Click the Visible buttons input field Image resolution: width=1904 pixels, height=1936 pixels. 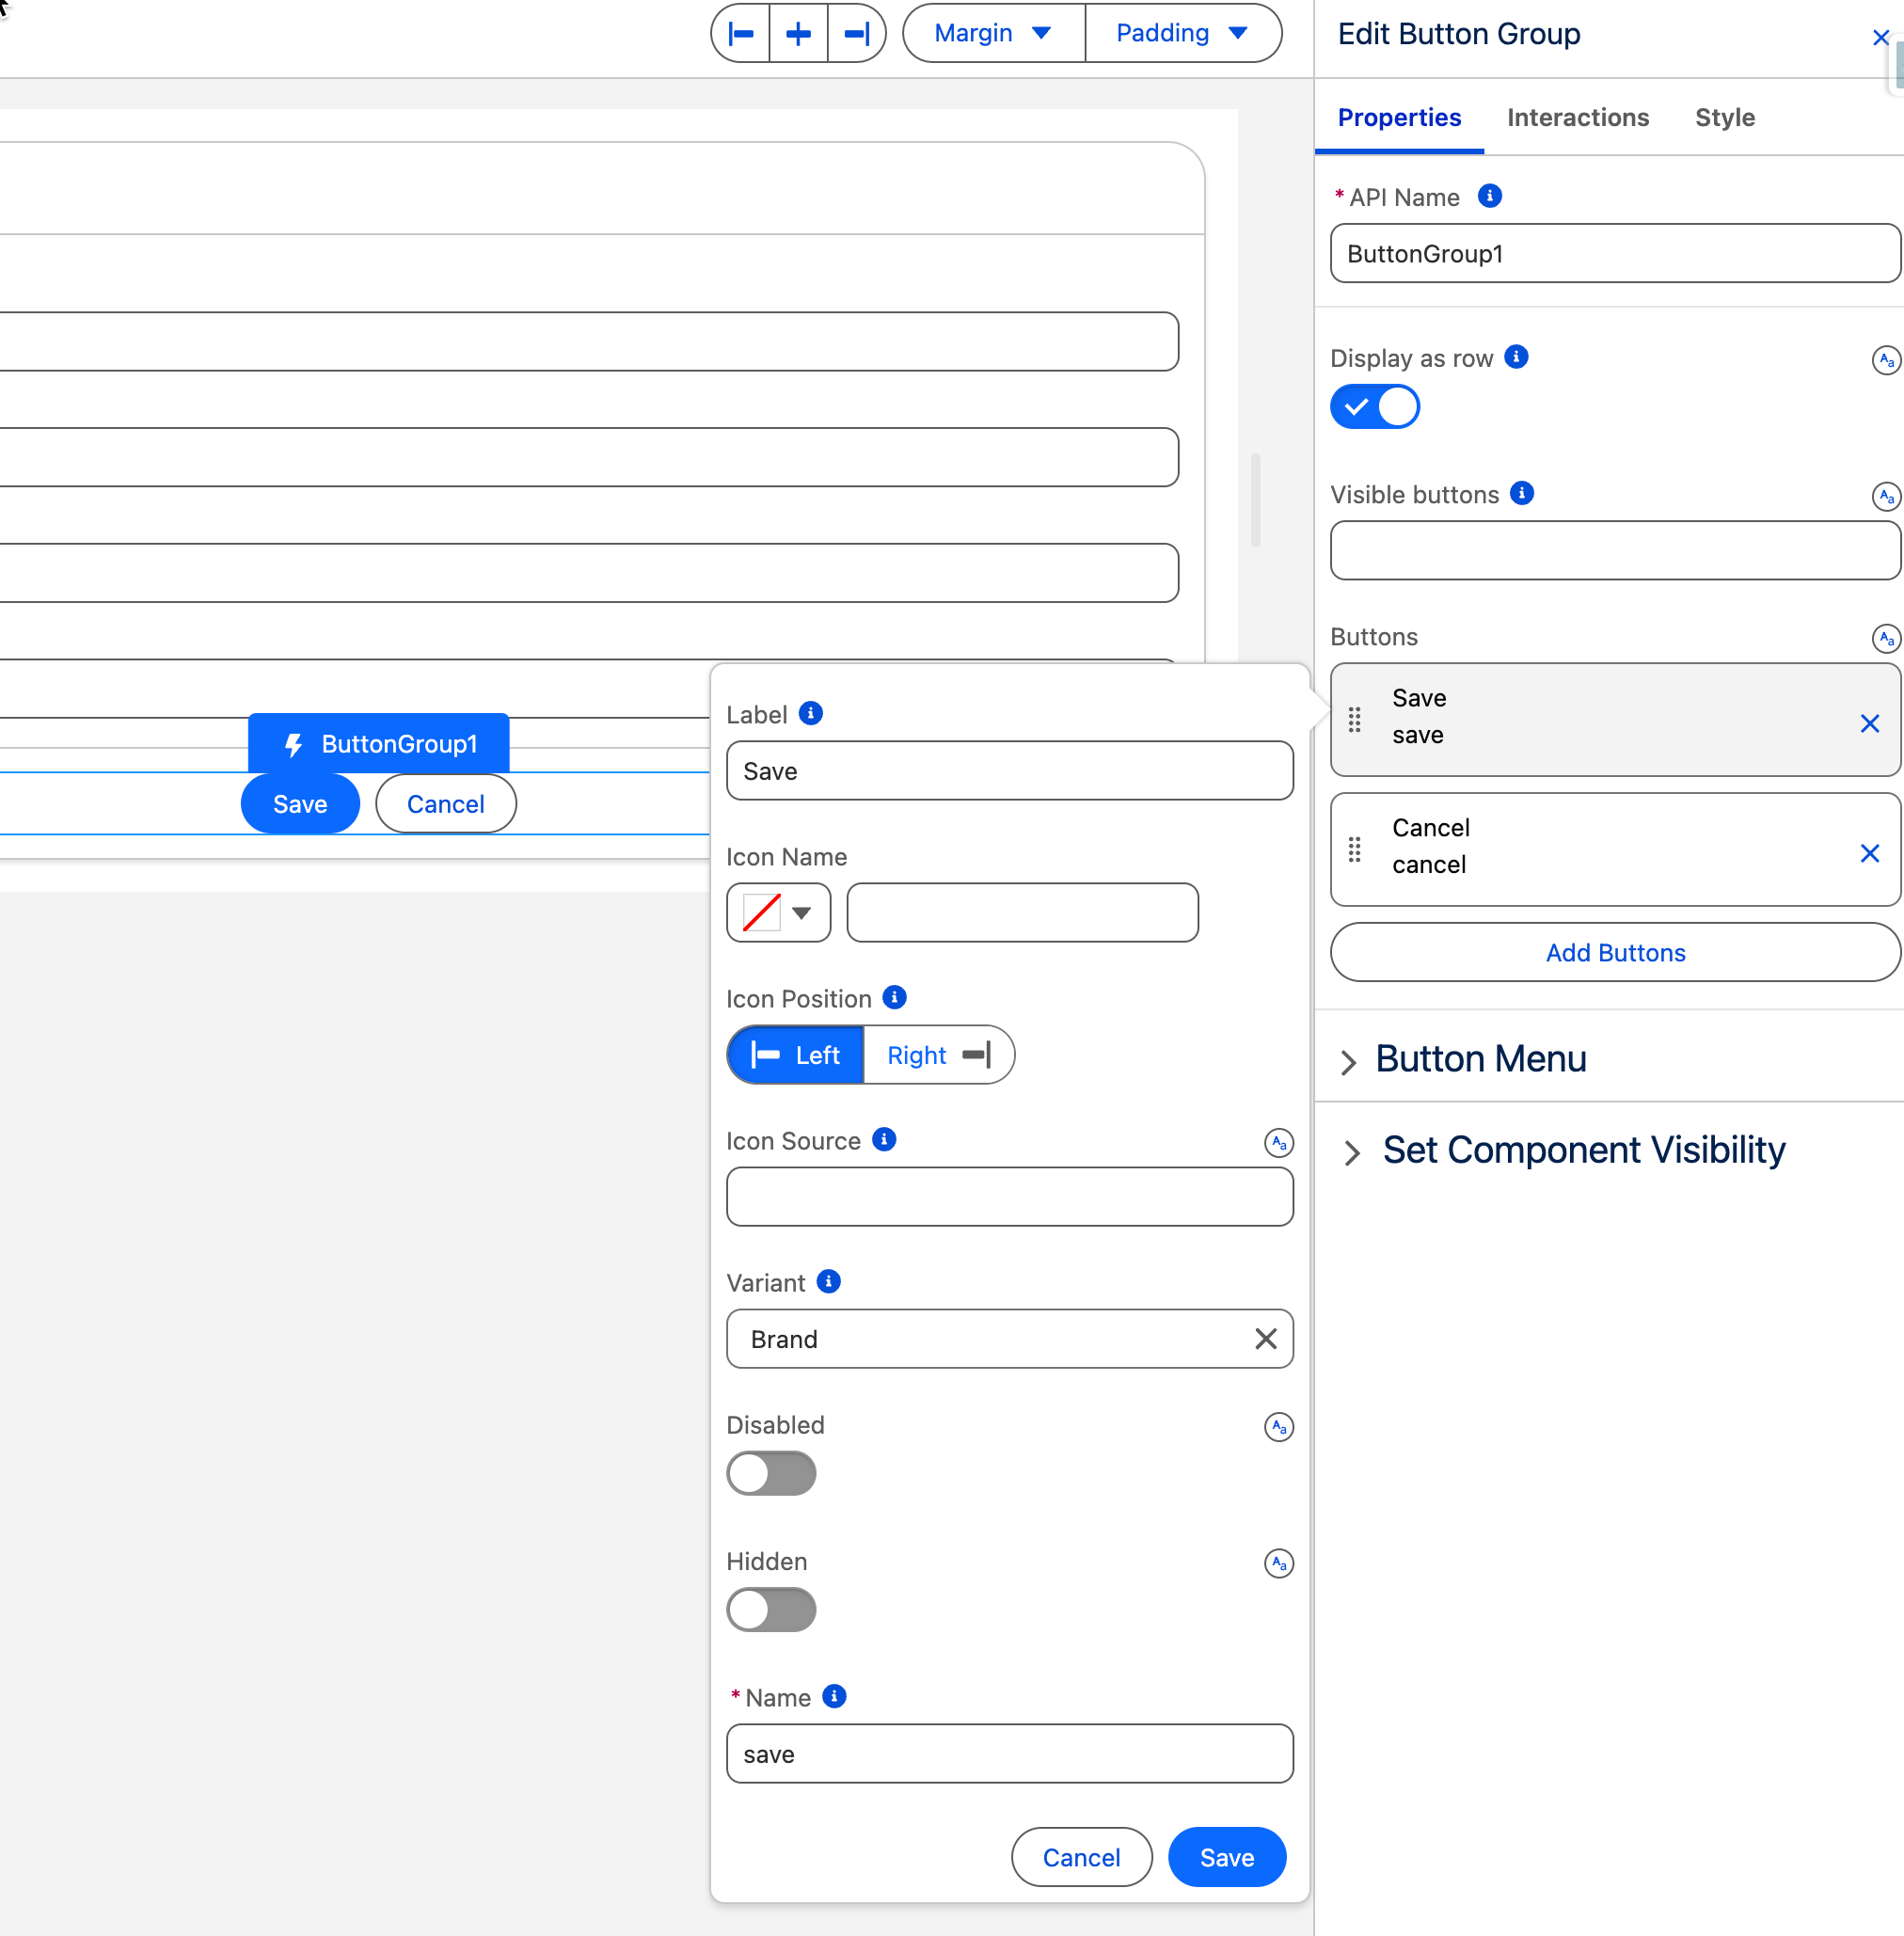(x=1614, y=550)
